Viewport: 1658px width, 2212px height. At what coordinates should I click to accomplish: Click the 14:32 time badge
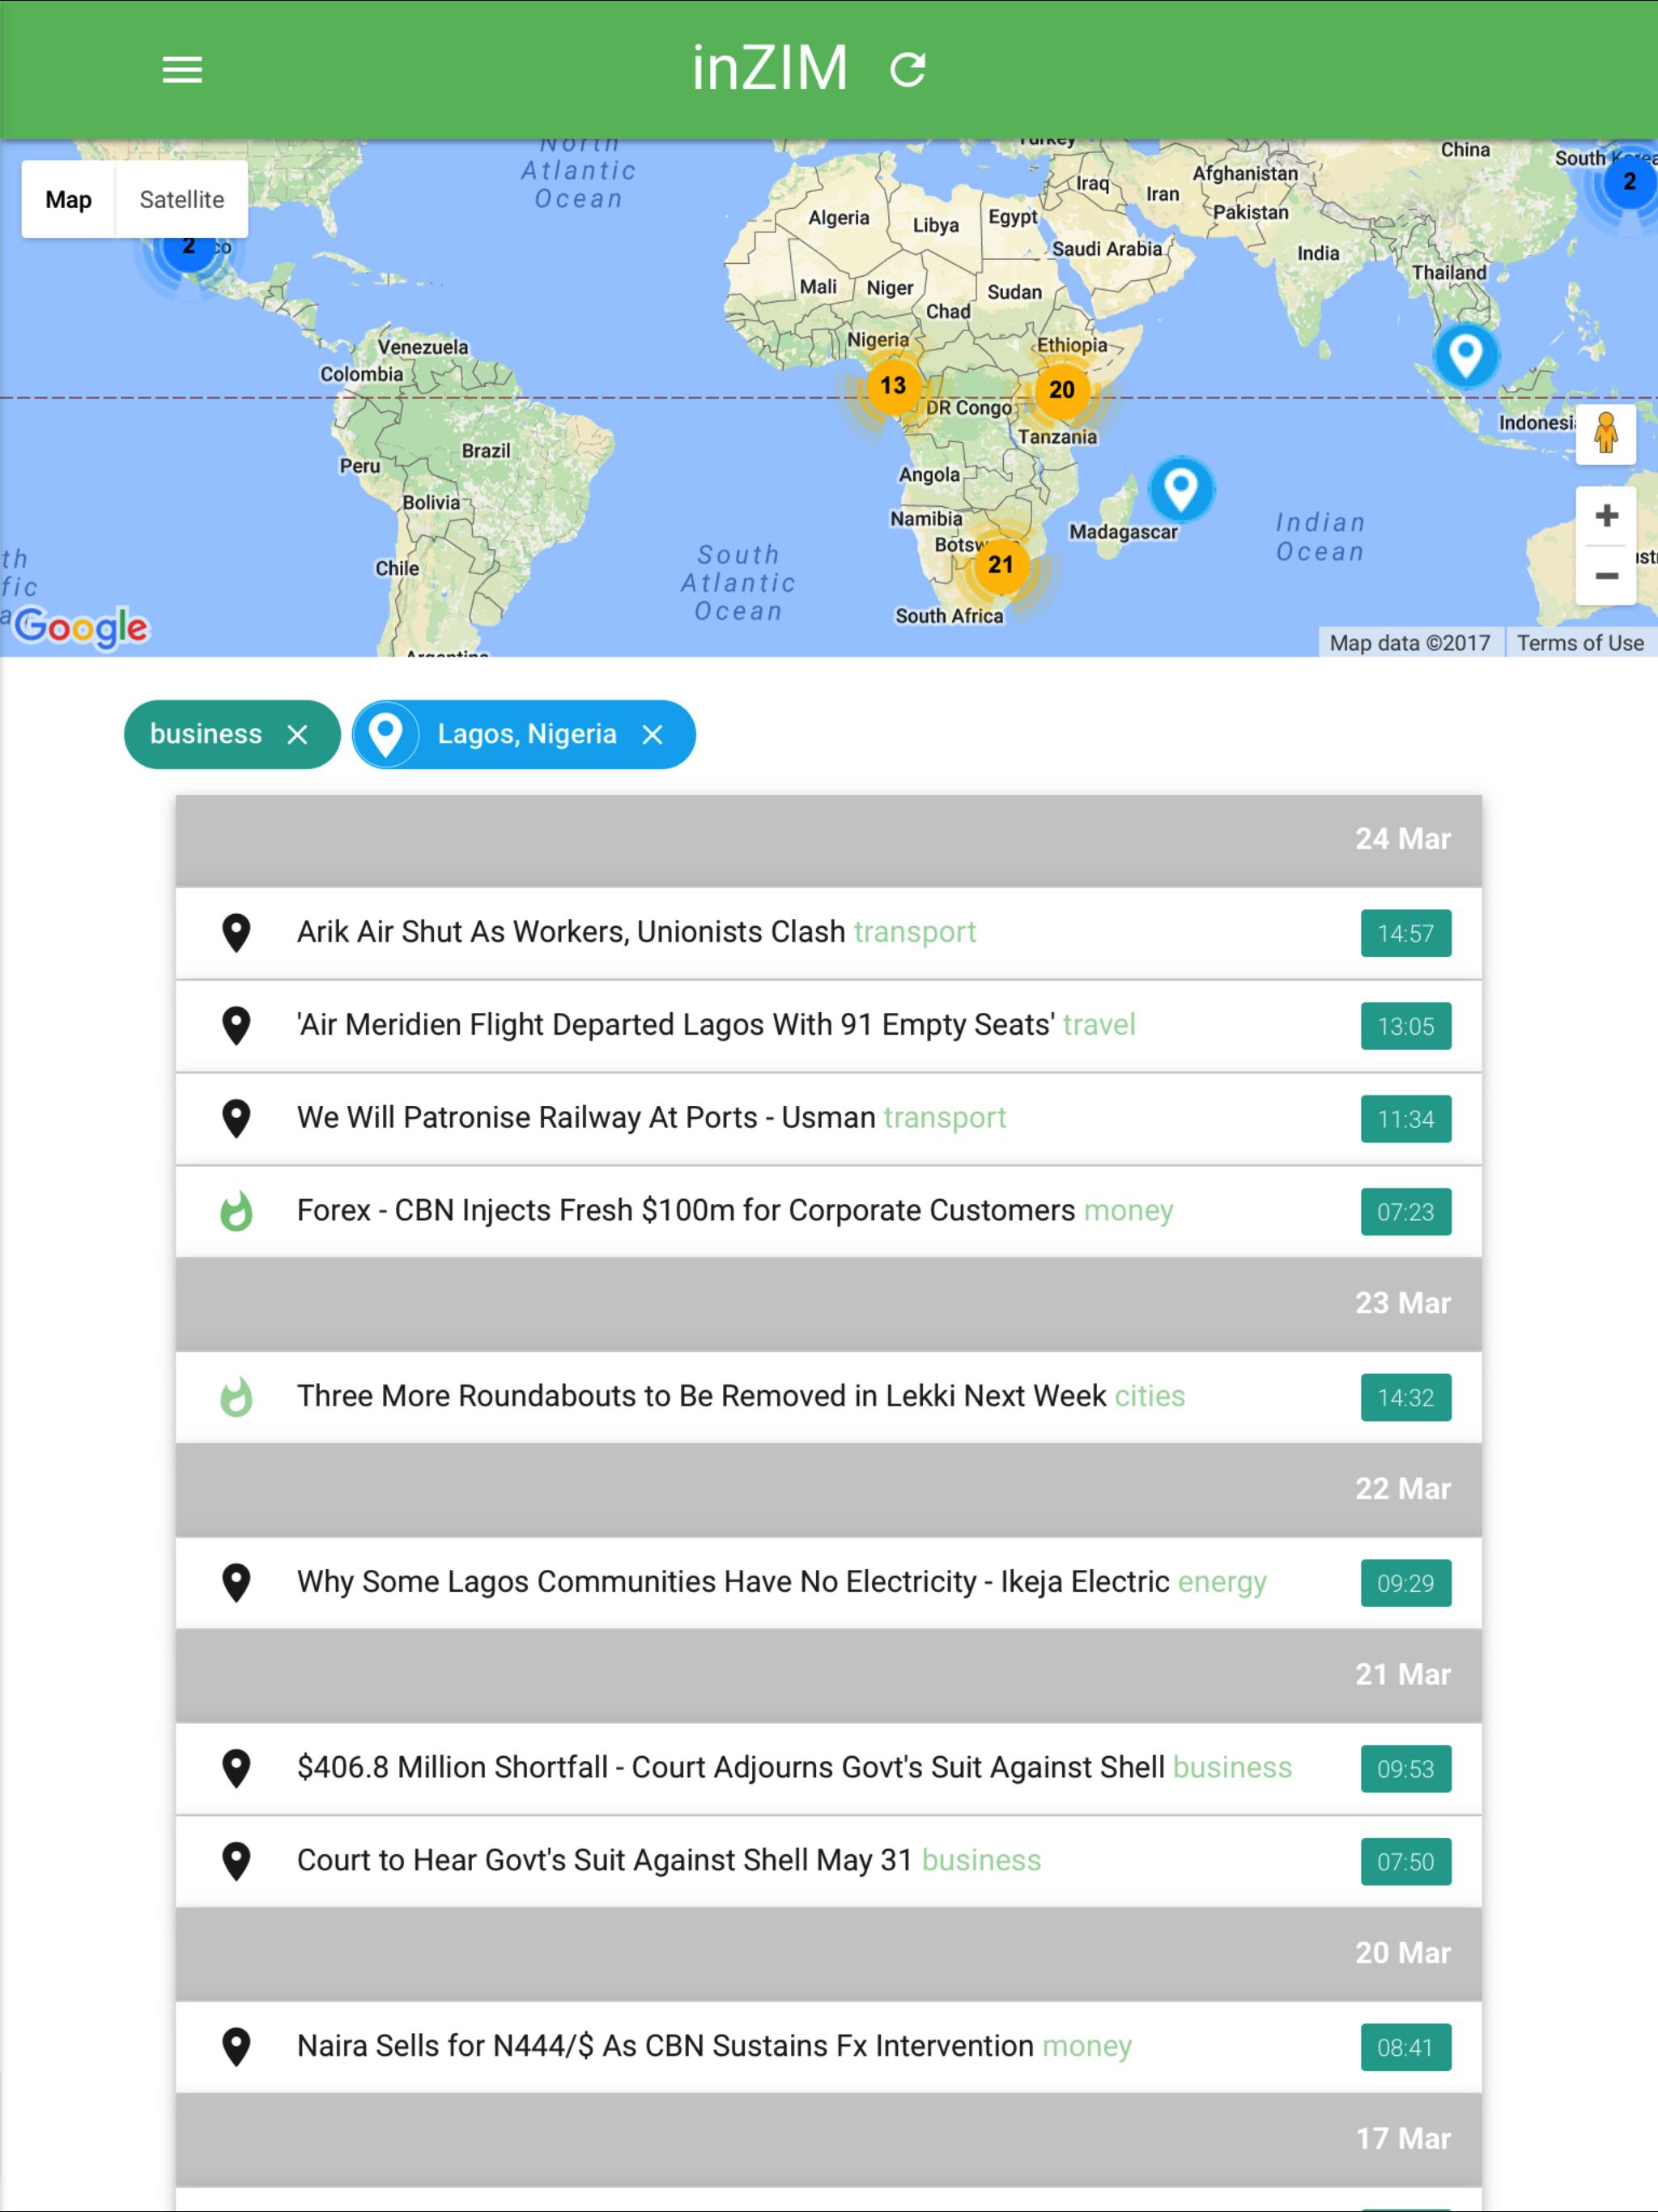coord(1405,1398)
